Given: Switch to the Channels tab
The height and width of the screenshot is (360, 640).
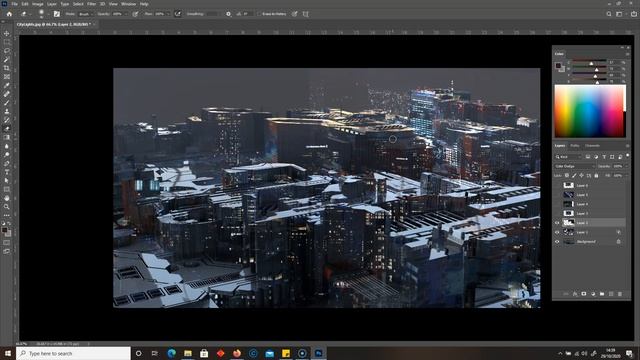Looking at the screenshot, I should [x=592, y=146].
